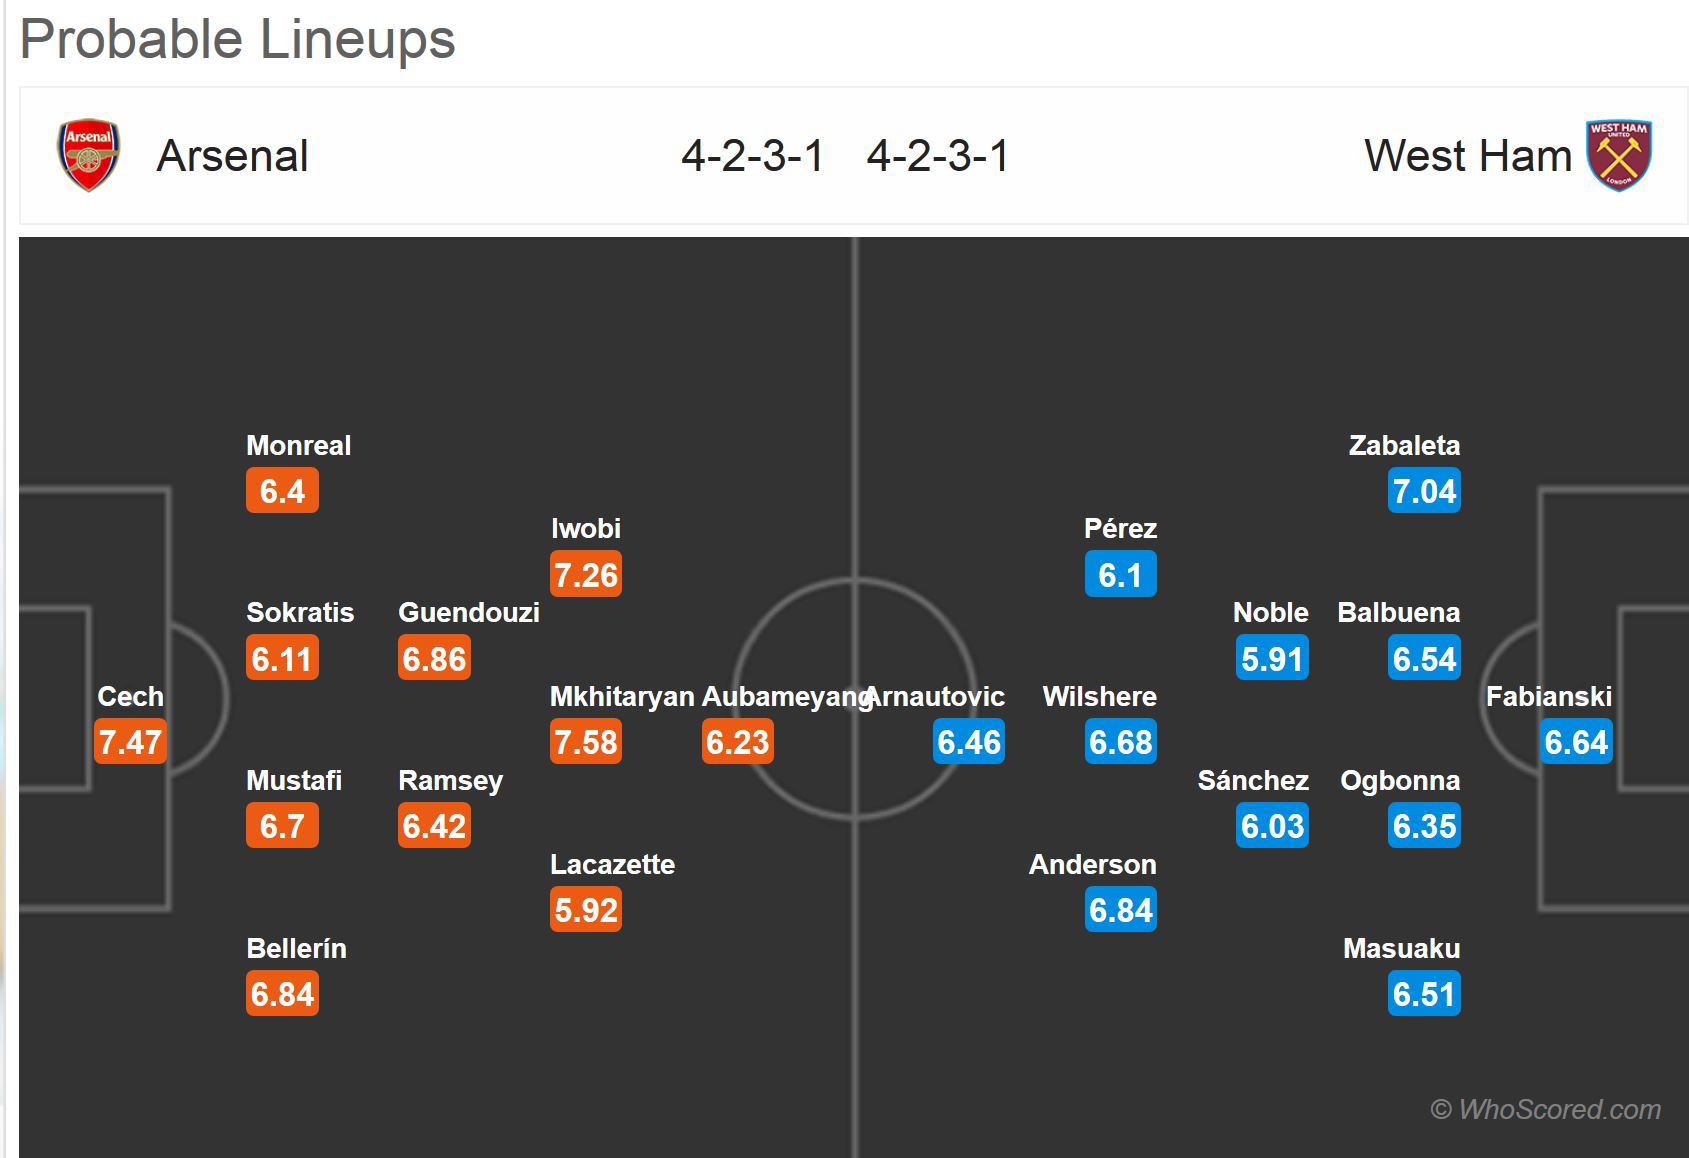Click Arsenal's 4-2-3-1 formation text

(753, 156)
